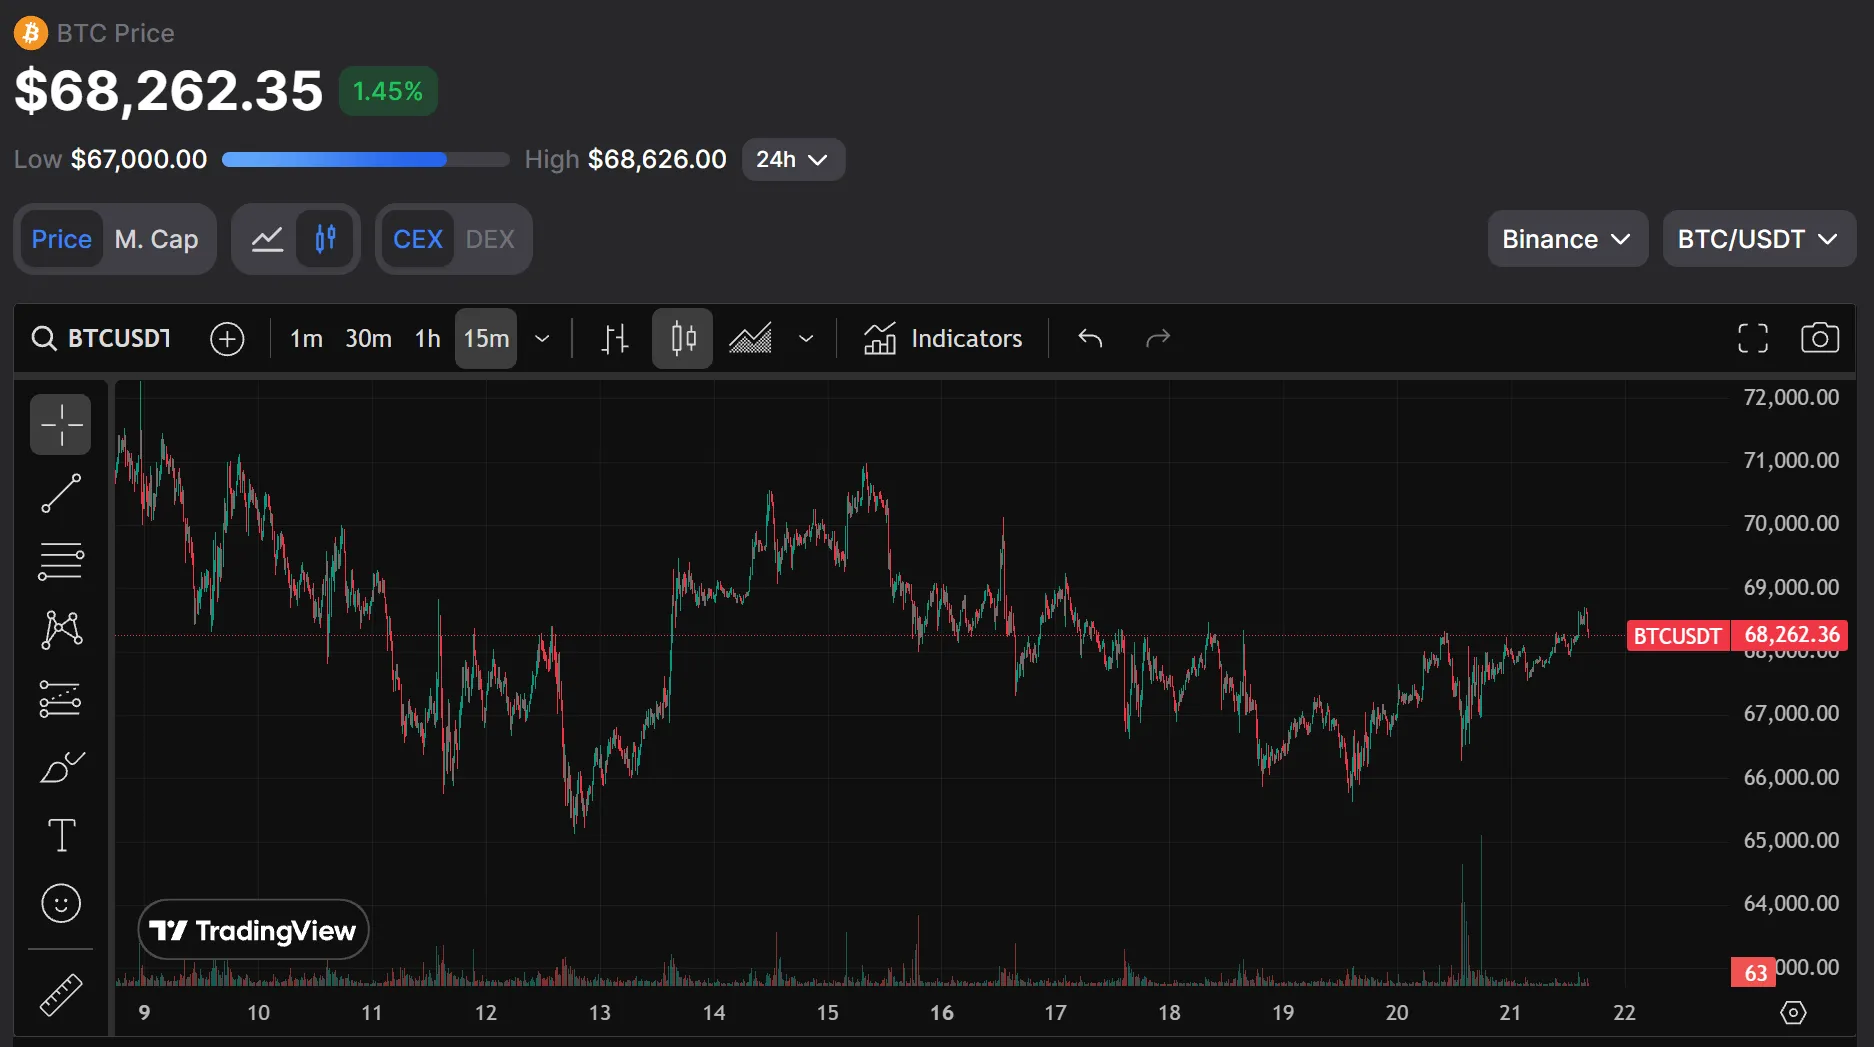Open the emoji sticker tool
The height and width of the screenshot is (1047, 1874).
[x=60, y=903]
